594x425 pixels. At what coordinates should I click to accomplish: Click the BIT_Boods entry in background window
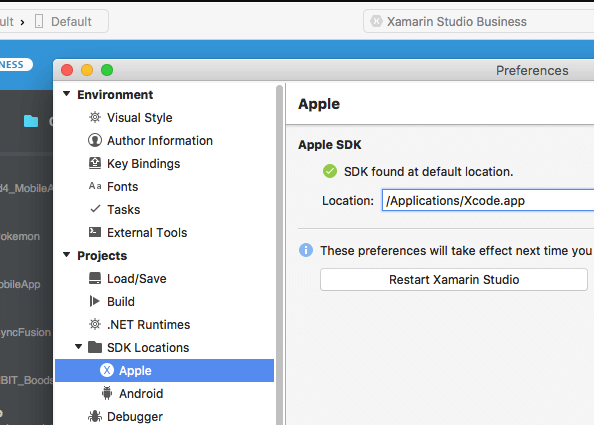click(27, 380)
